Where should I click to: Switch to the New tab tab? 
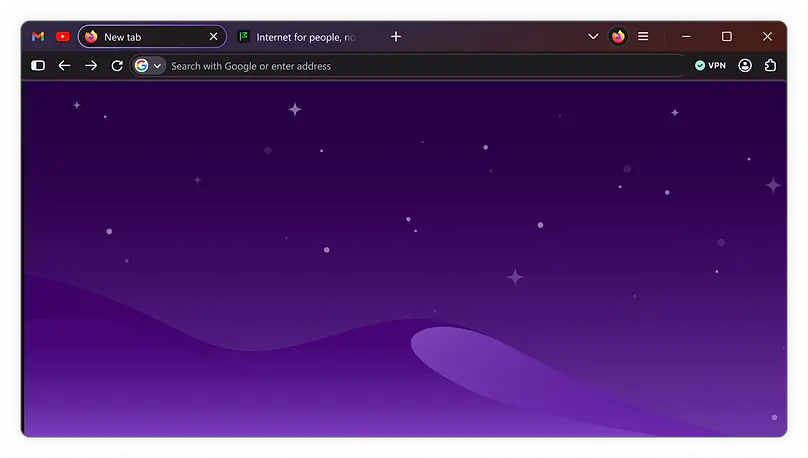point(152,37)
